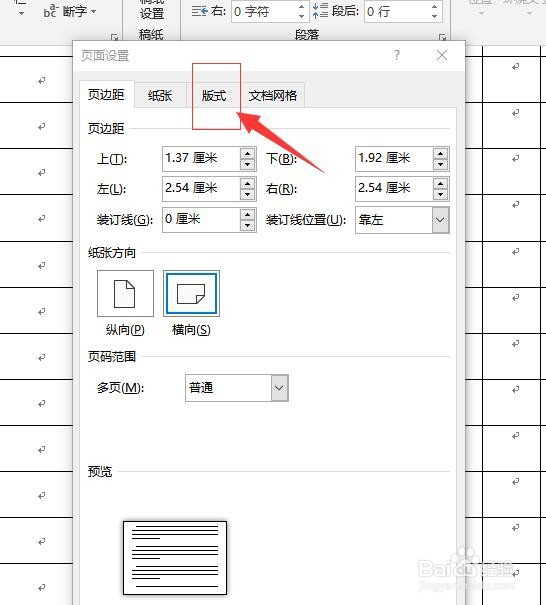Click the 上 margin input field
The height and width of the screenshot is (605, 546).
[201, 159]
